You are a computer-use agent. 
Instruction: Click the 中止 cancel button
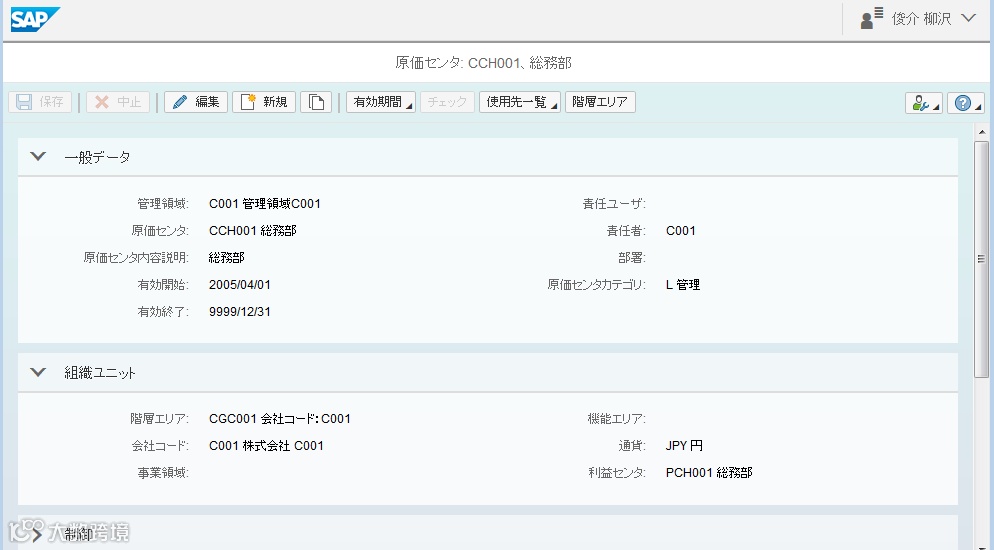pos(118,102)
